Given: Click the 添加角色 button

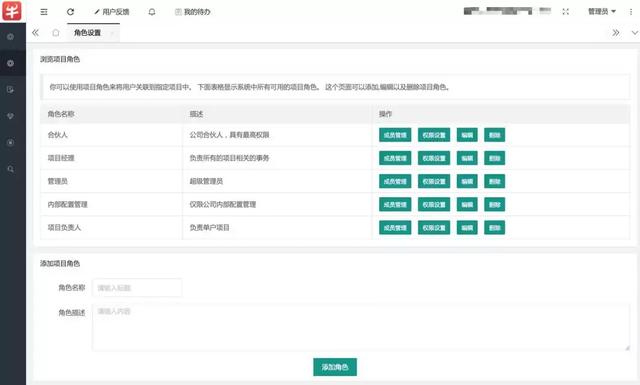Looking at the screenshot, I should (x=335, y=367).
